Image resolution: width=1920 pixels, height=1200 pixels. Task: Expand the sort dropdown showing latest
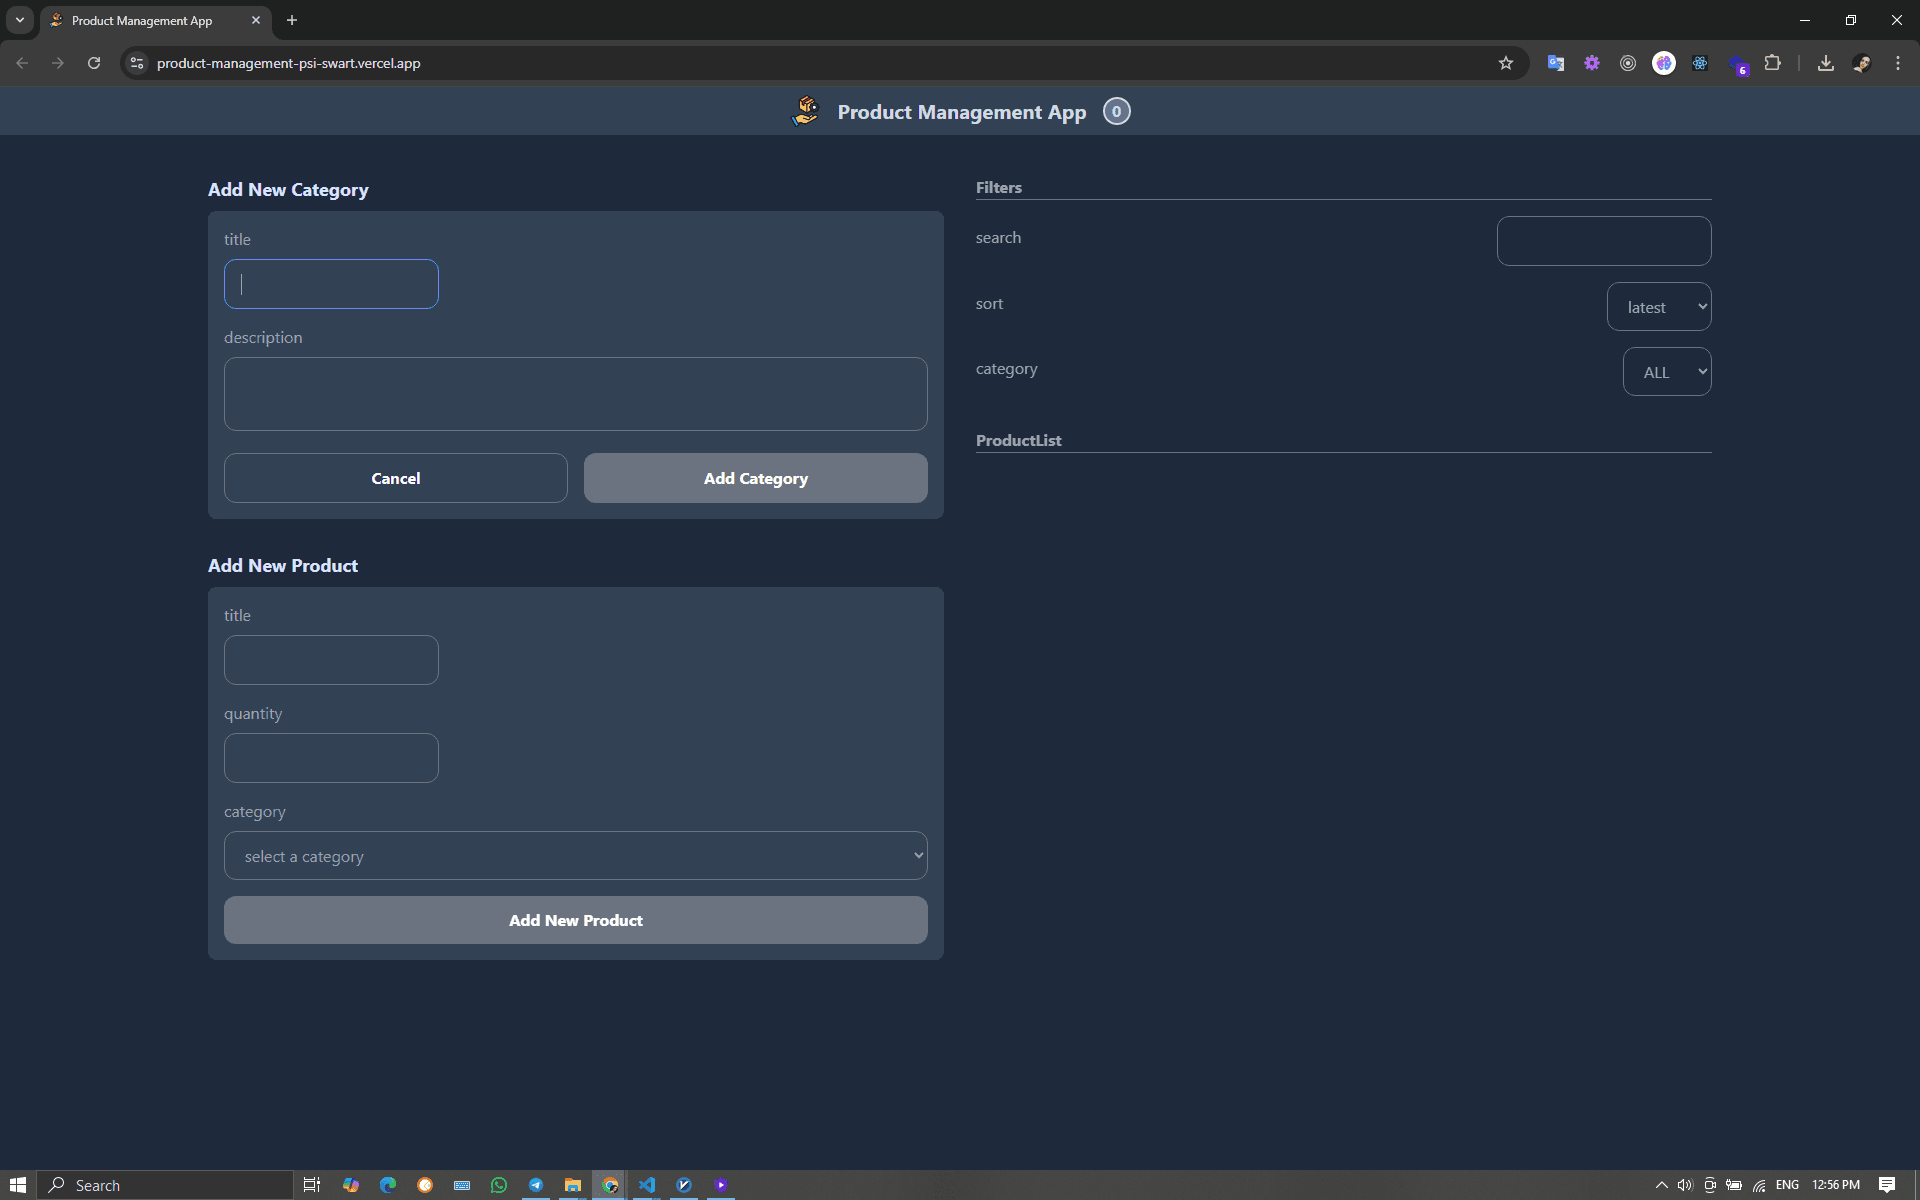coord(1658,307)
